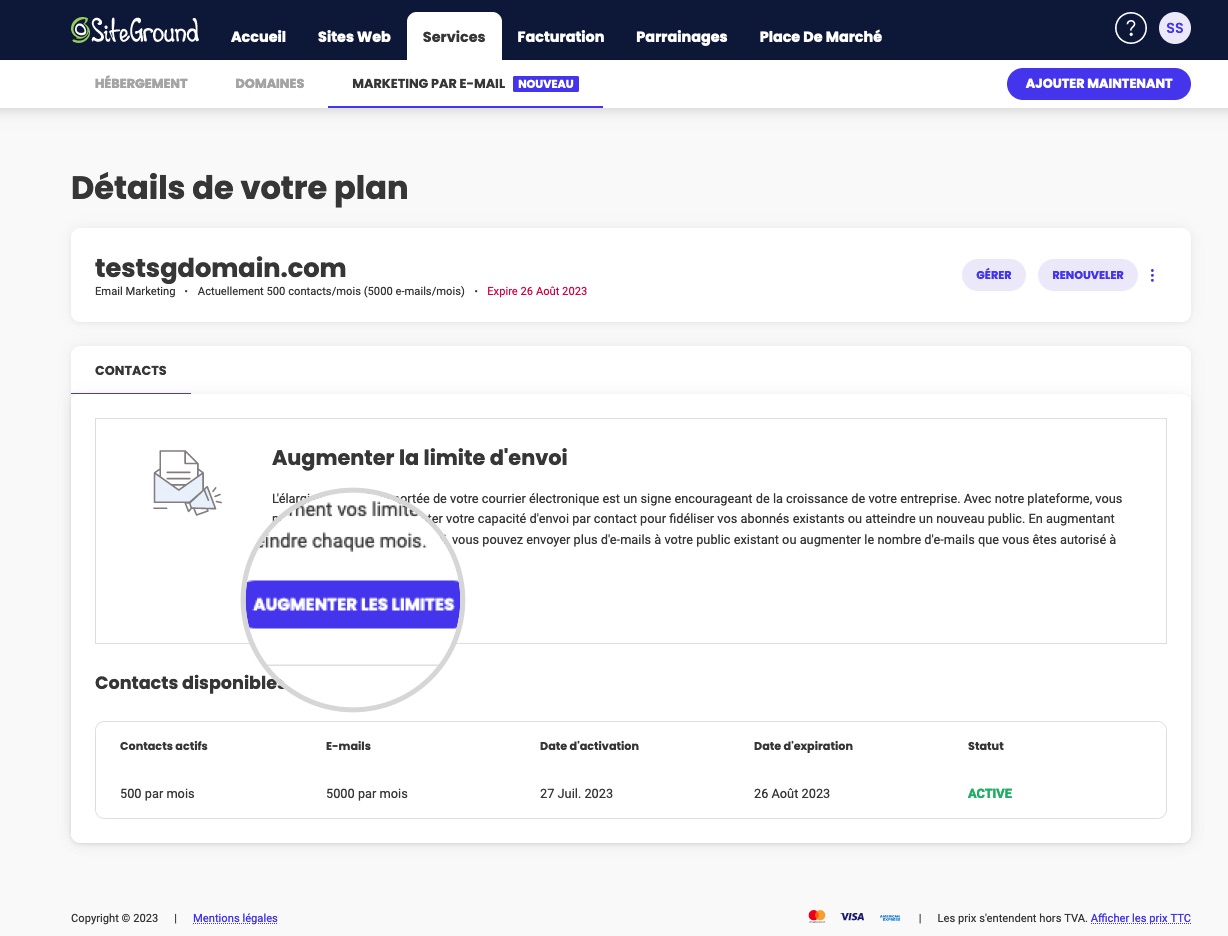Switch to the Domaines sub-tab
The image size is (1228, 936).
pyautogui.click(x=270, y=84)
